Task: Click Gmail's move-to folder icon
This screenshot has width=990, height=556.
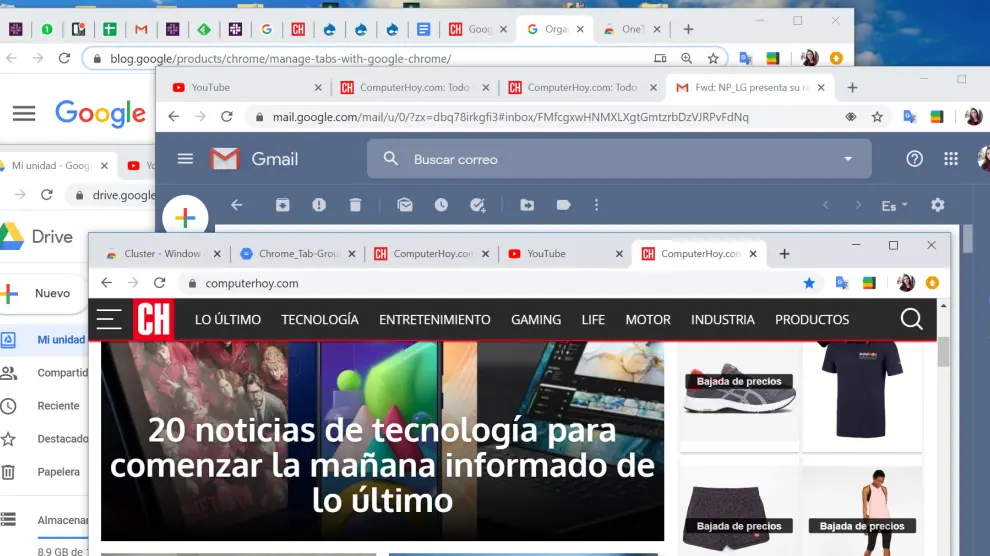Action: (527, 205)
